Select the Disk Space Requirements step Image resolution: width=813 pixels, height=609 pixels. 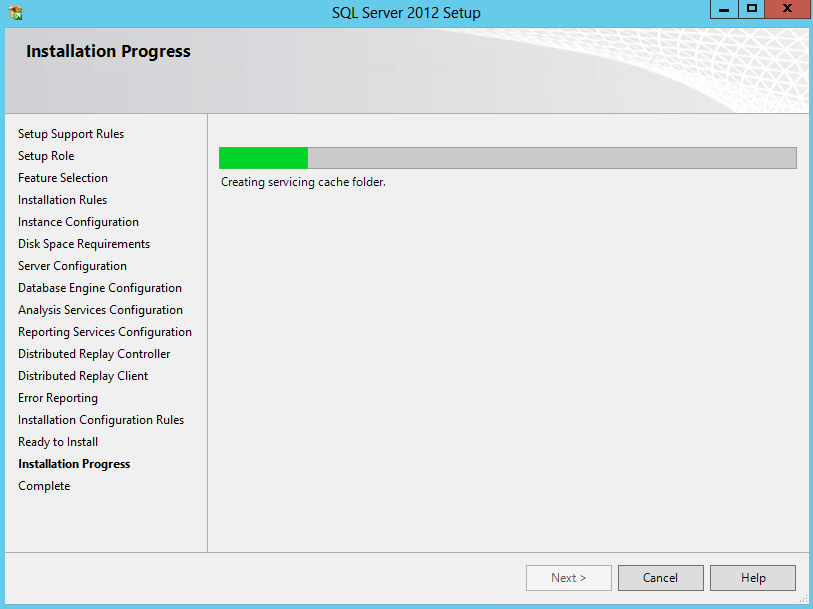84,244
